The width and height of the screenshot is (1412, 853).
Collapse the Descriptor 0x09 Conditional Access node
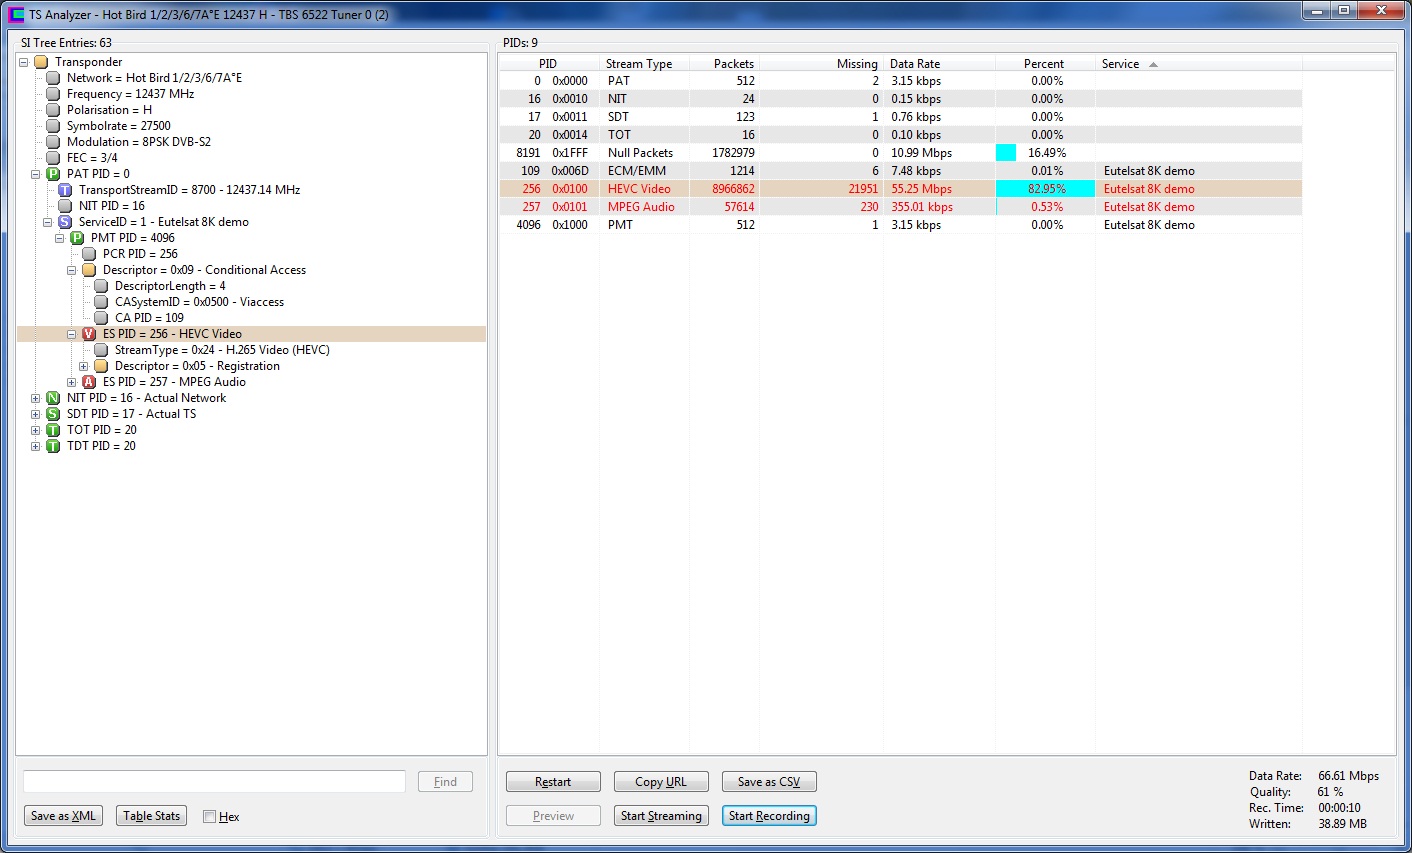pos(72,270)
